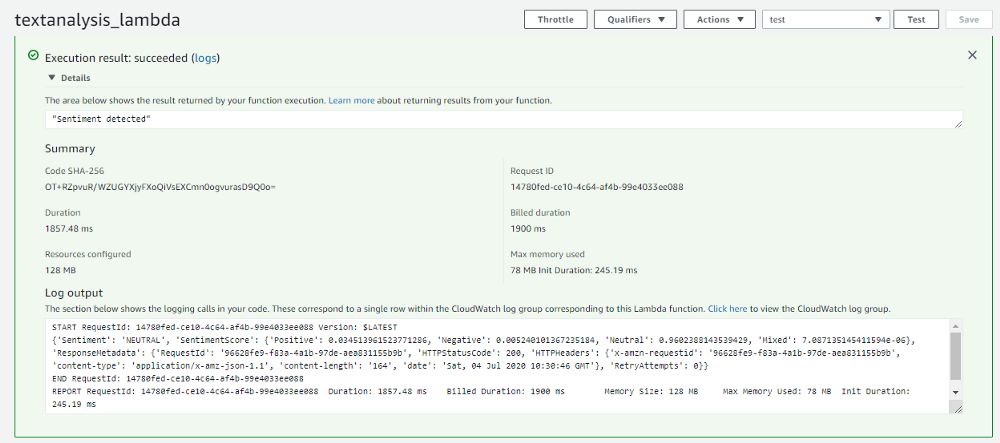
Task: Open the Actions dropdown menu
Action: (720, 19)
